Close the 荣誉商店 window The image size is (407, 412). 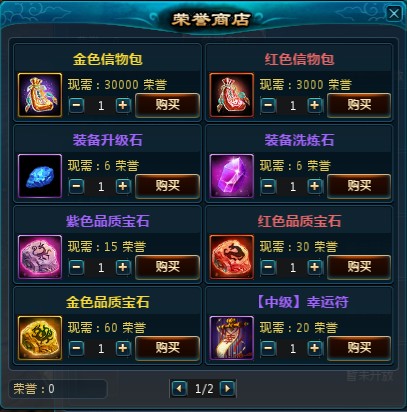(394, 14)
